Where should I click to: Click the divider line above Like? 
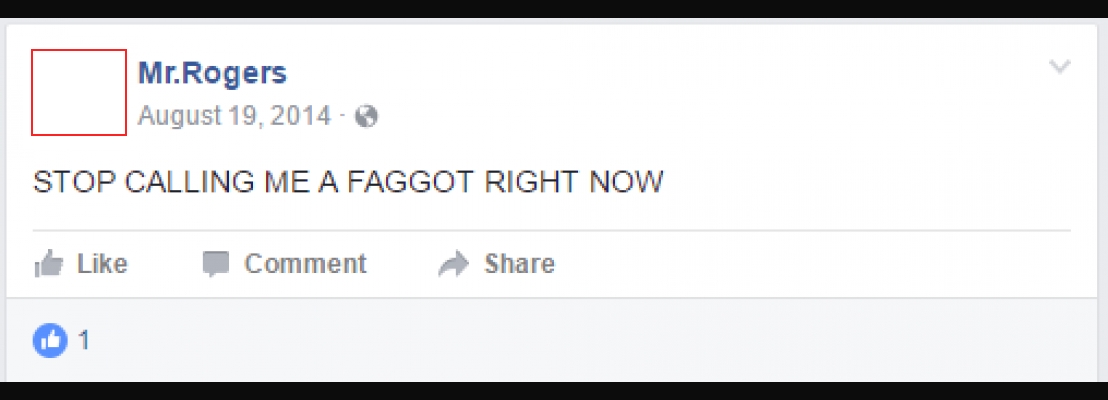point(551,230)
